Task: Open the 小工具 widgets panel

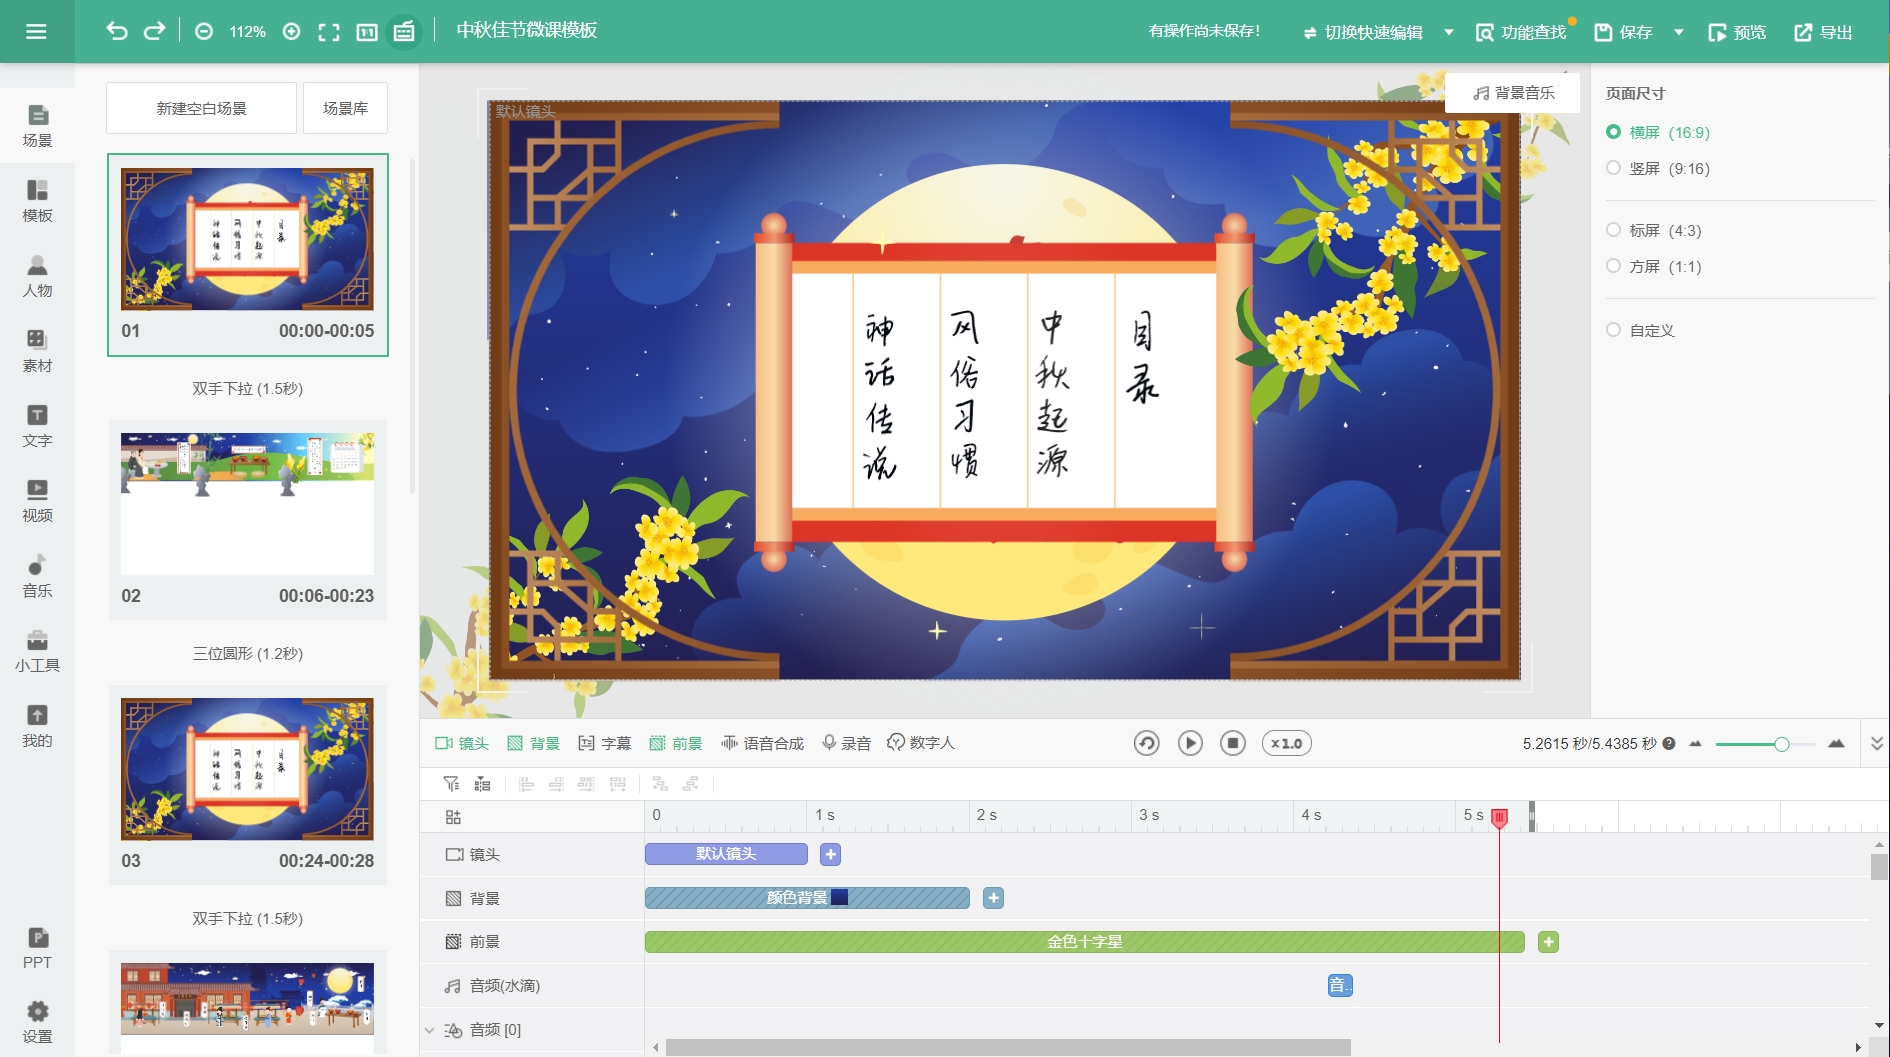Action: pyautogui.click(x=37, y=651)
